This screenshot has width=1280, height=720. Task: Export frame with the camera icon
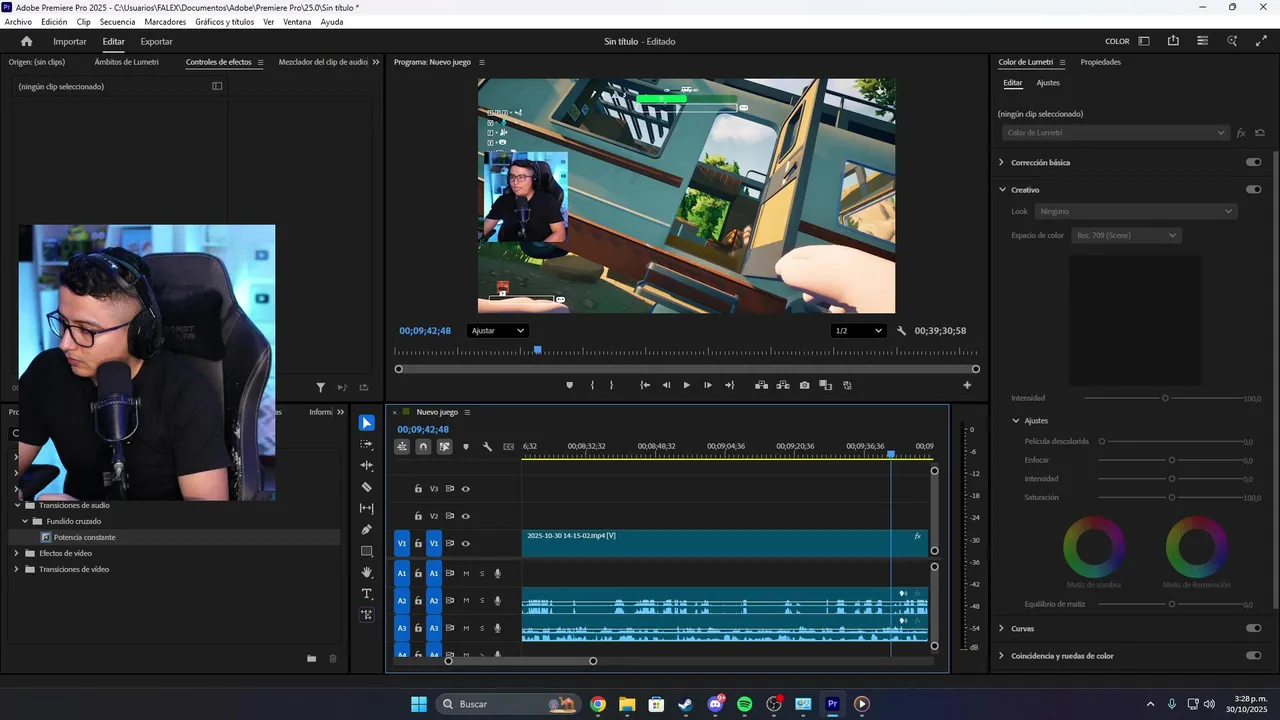pyautogui.click(x=804, y=385)
